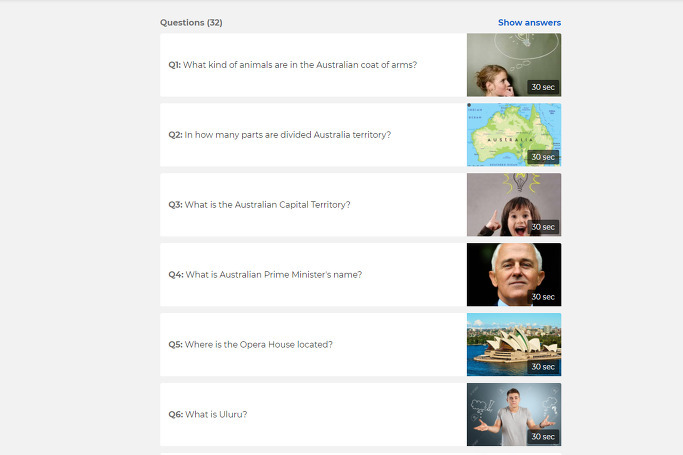Click the 30 sec badge on Q4 portrait

coord(543,297)
